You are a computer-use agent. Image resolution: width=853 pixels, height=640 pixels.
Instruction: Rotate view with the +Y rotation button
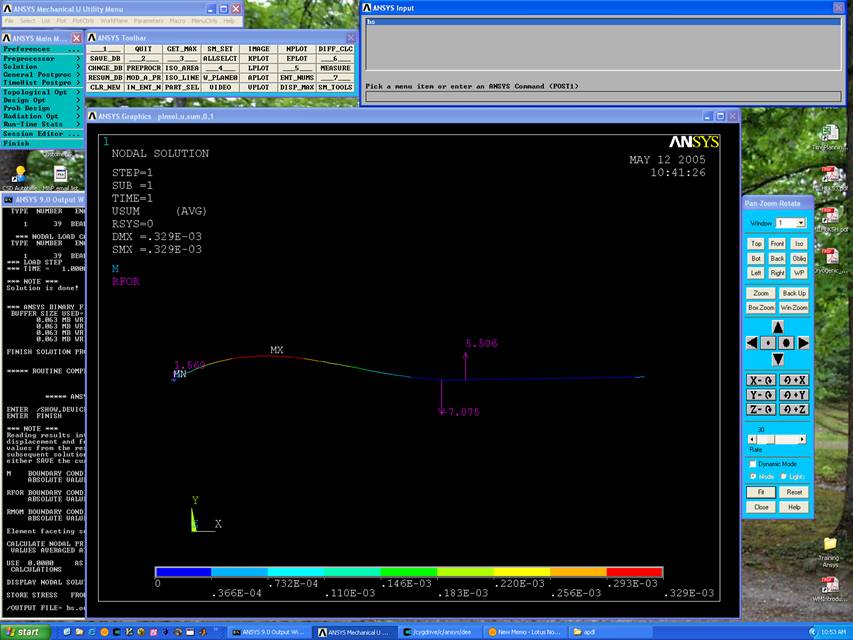coord(792,395)
